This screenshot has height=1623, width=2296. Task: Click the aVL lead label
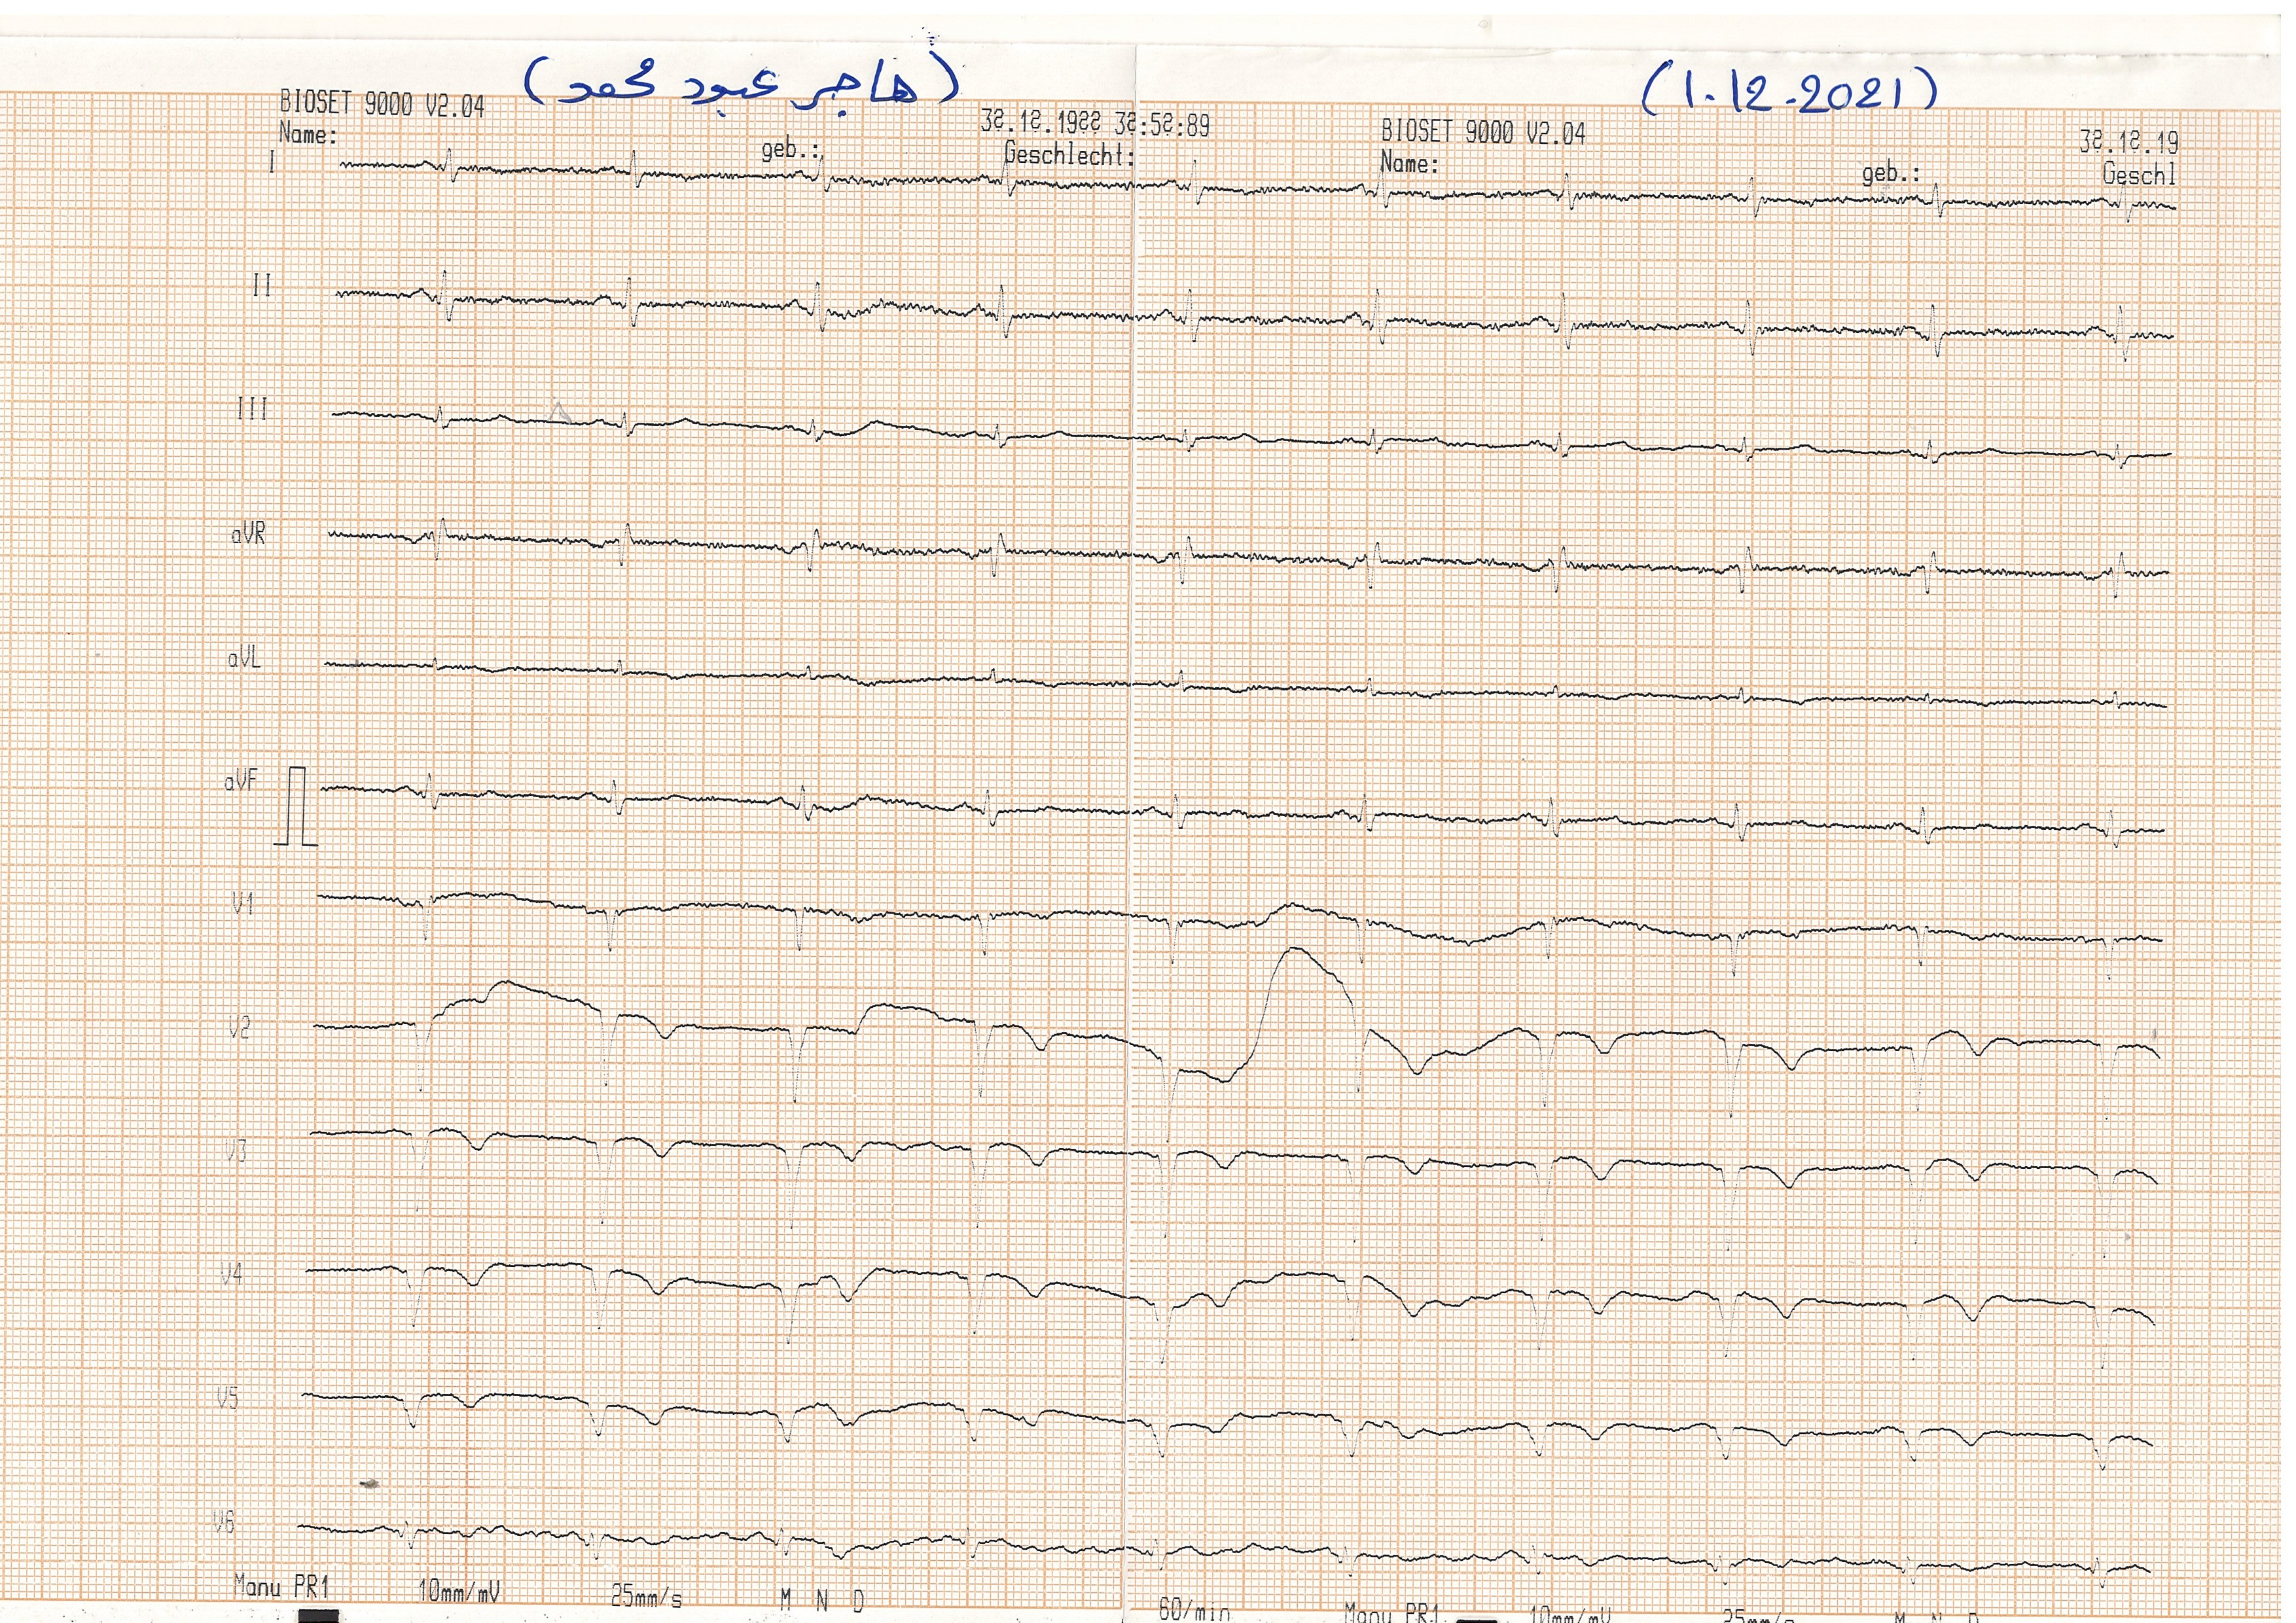[245, 658]
